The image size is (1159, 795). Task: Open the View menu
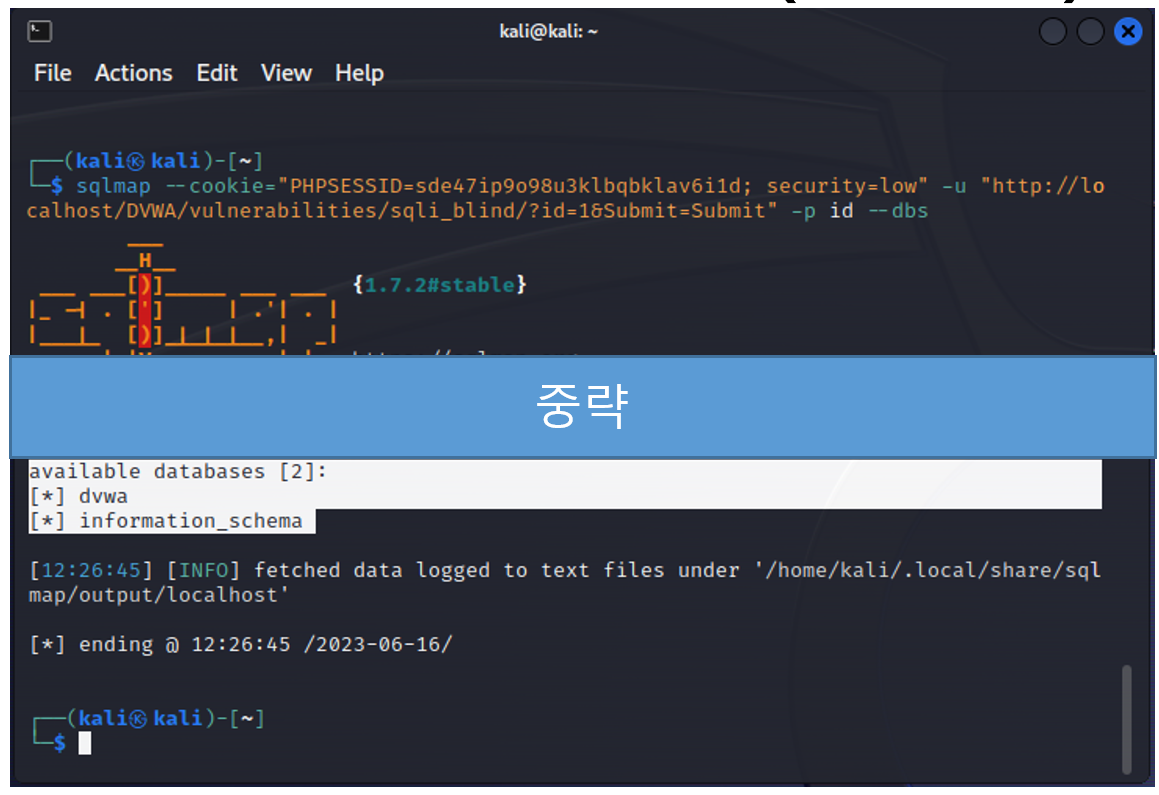[x=286, y=73]
